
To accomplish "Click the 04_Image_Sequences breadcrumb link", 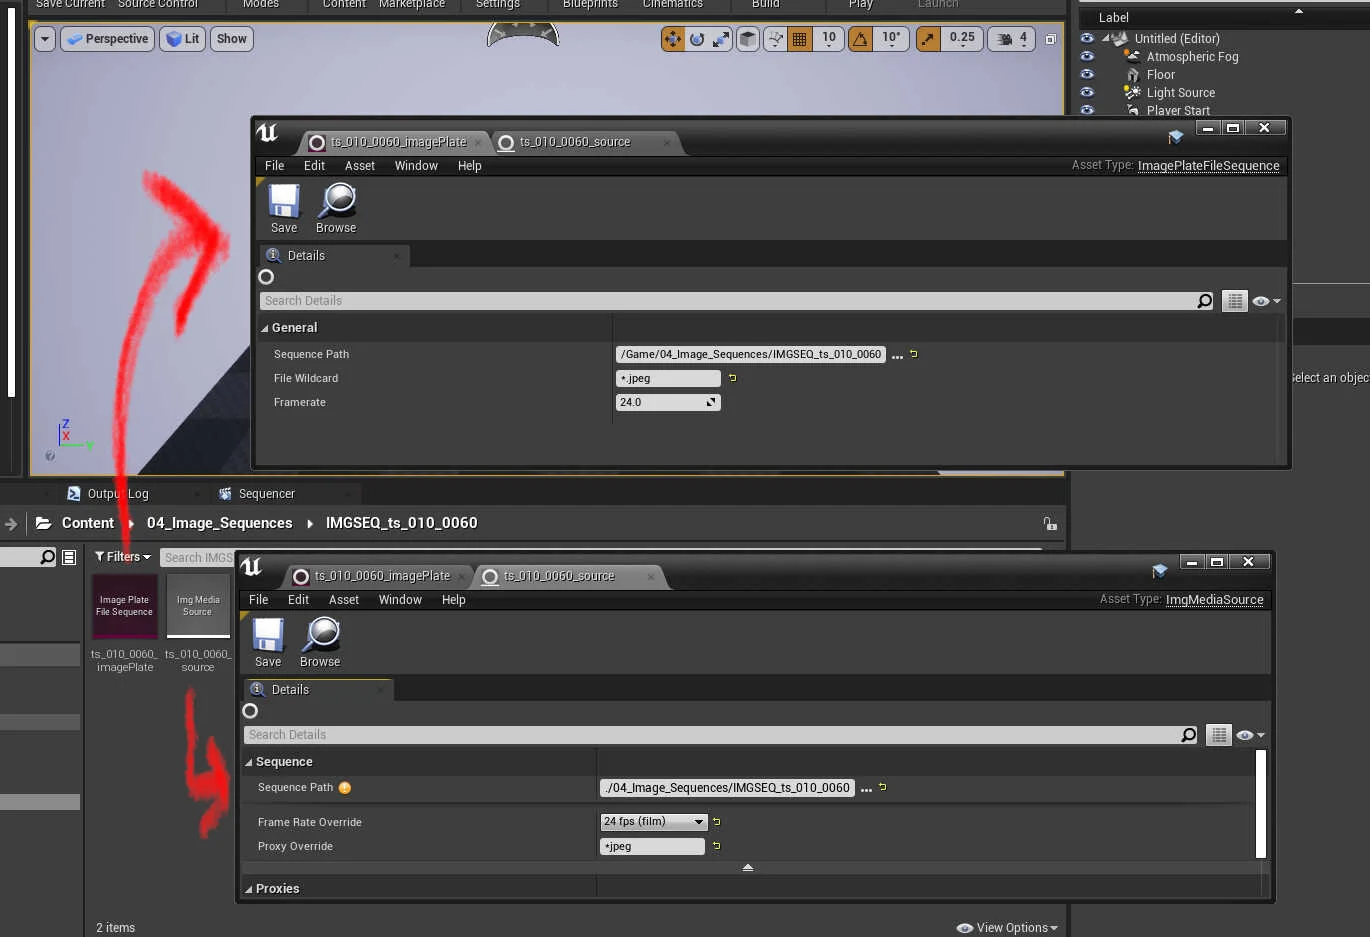I will [219, 522].
